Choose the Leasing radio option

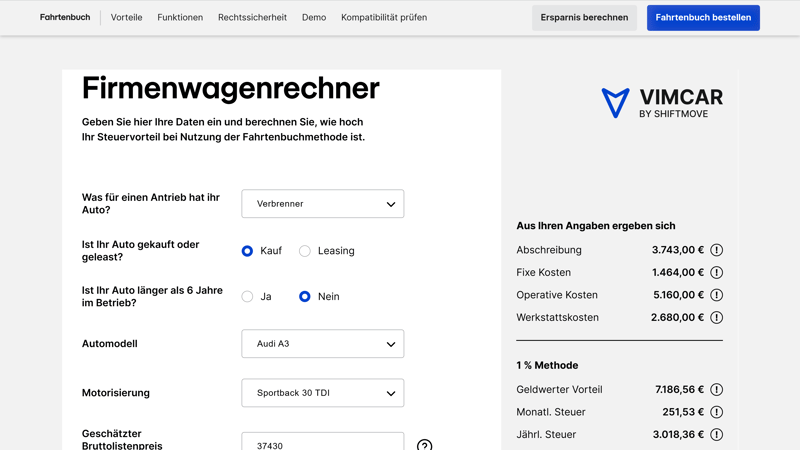pyautogui.click(x=305, y=251)
